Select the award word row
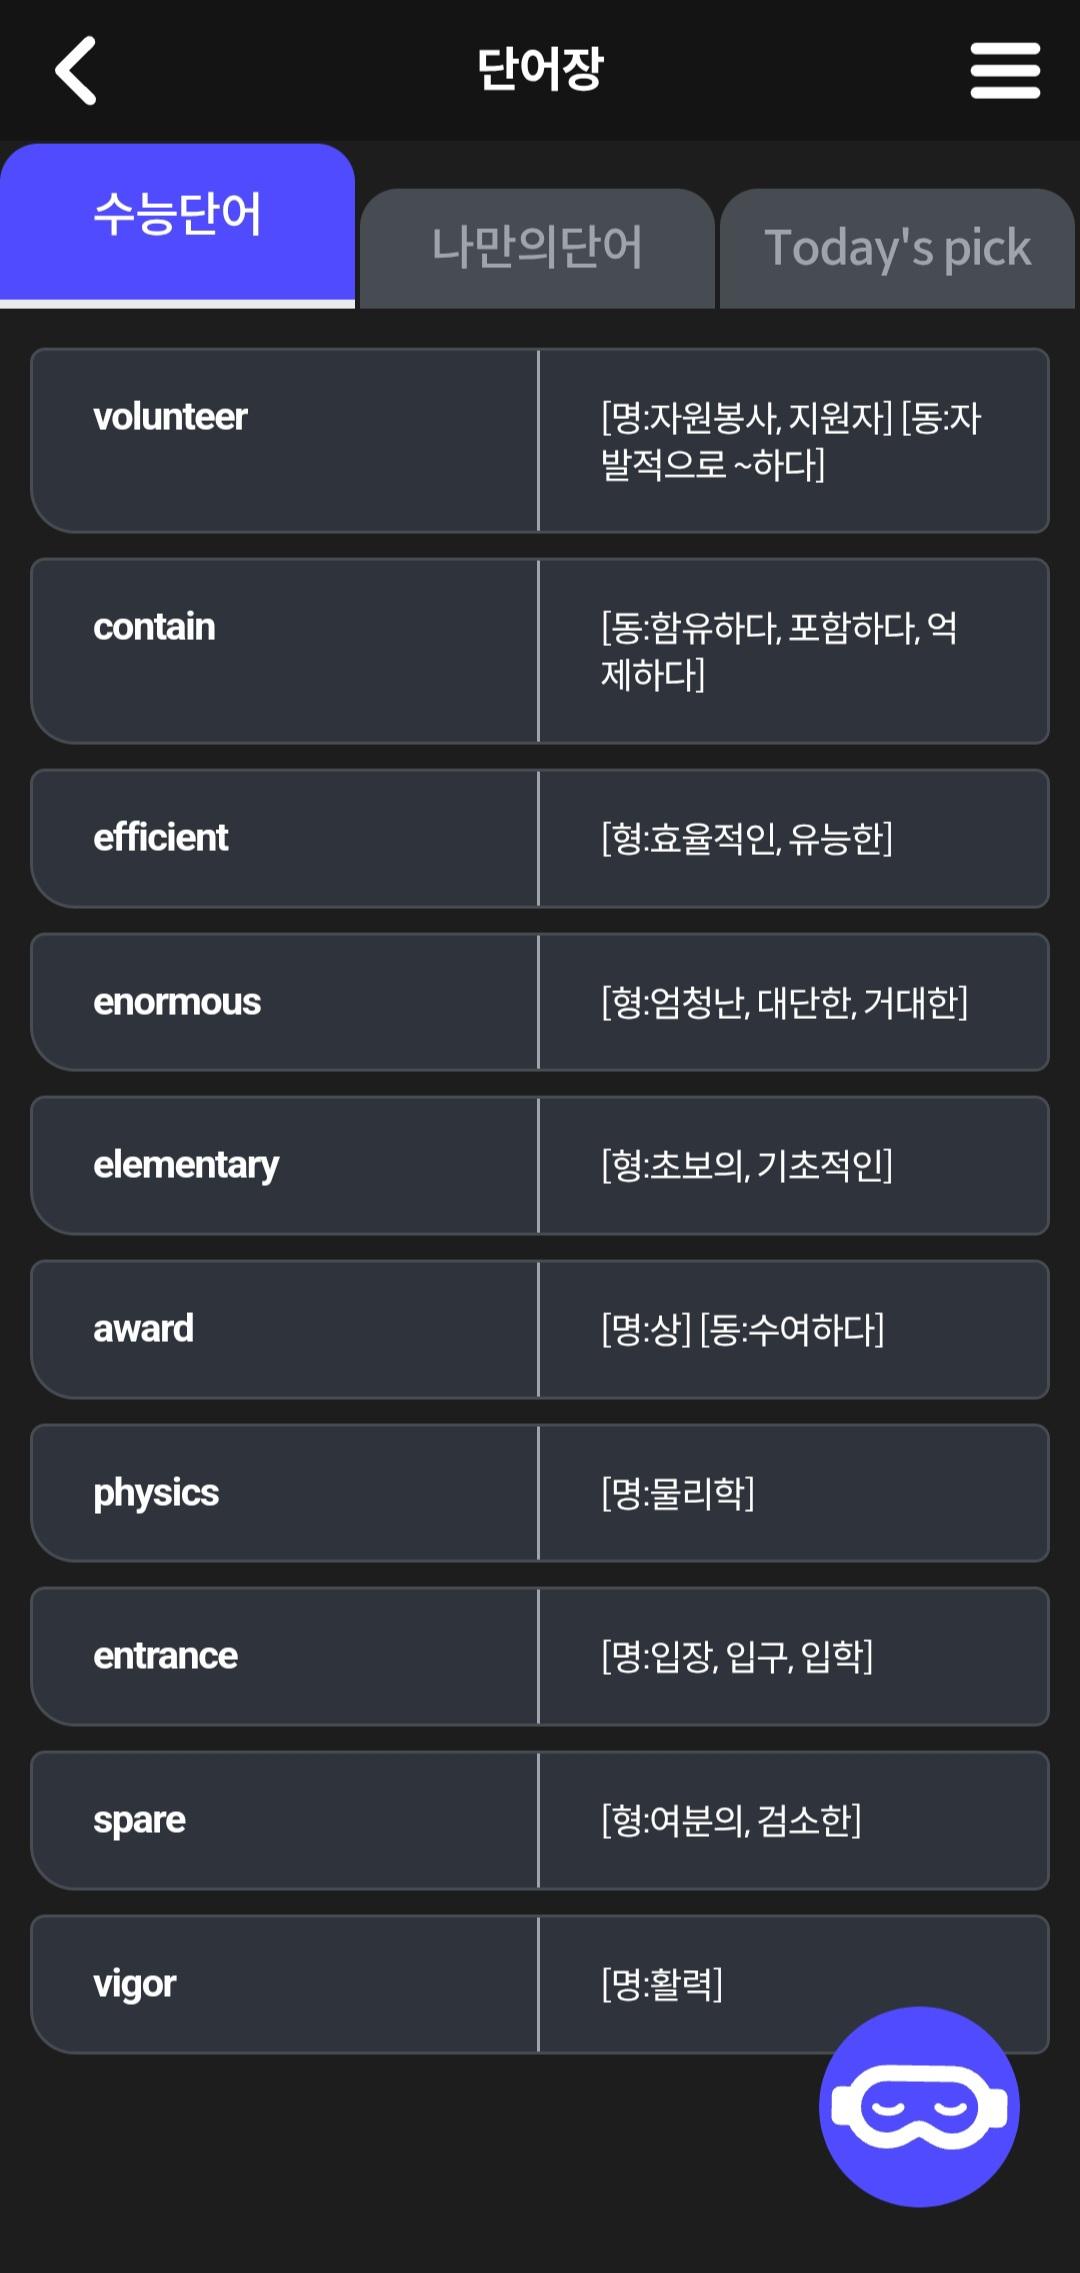 point(144,1329)
